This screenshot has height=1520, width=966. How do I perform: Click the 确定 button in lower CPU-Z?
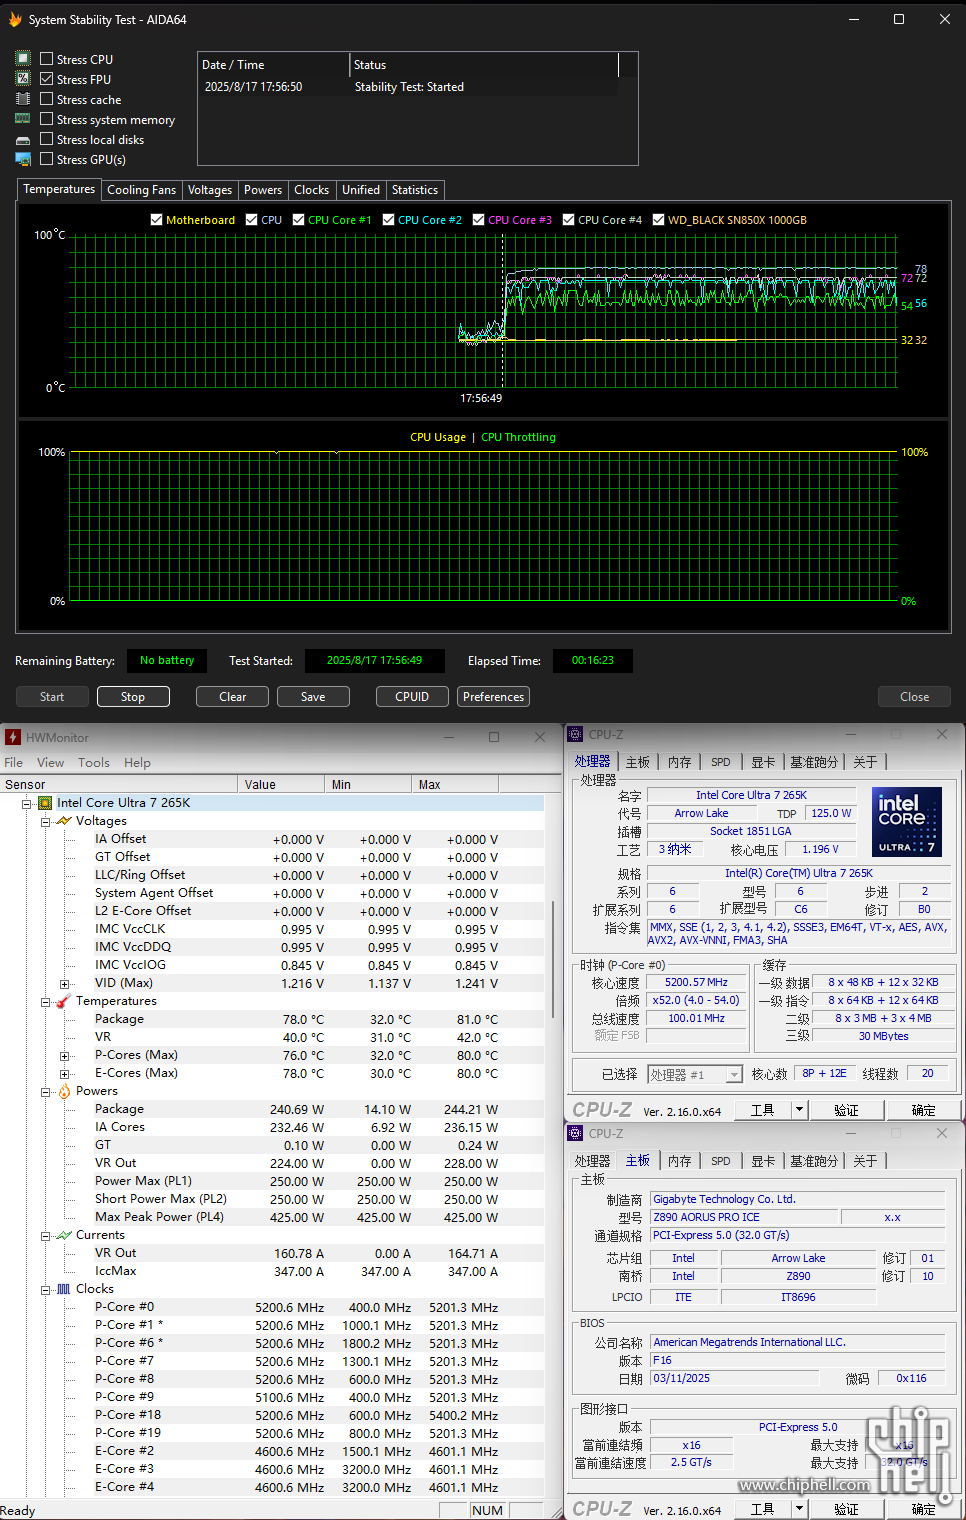click(923, 1509)
